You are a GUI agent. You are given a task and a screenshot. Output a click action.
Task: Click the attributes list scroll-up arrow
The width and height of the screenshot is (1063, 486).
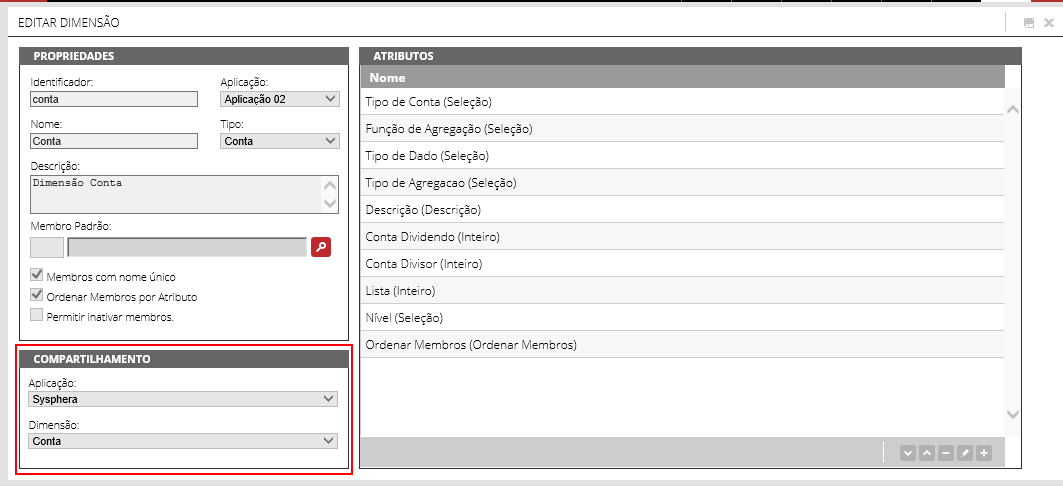pos(1013,109)
